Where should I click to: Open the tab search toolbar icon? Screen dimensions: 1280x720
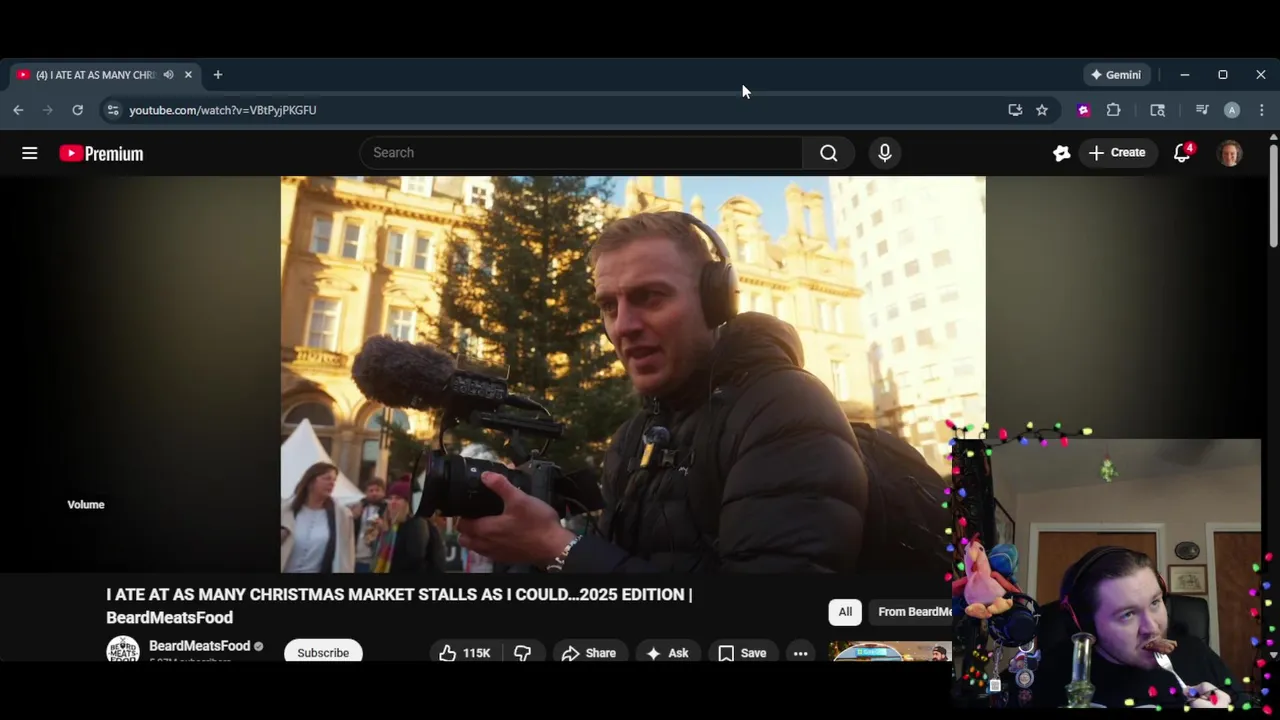1157,110
